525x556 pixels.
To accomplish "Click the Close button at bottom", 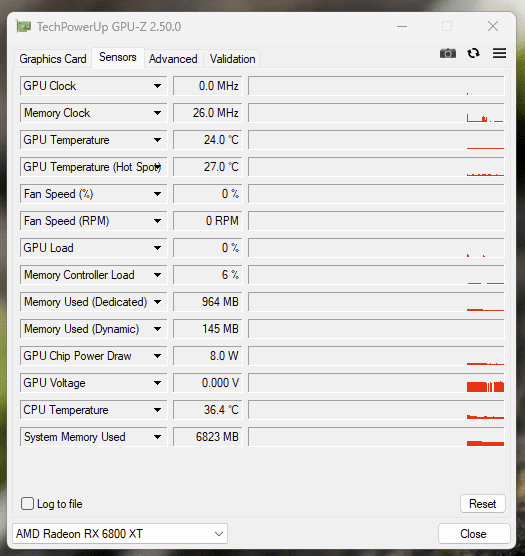I will point(474,534).
